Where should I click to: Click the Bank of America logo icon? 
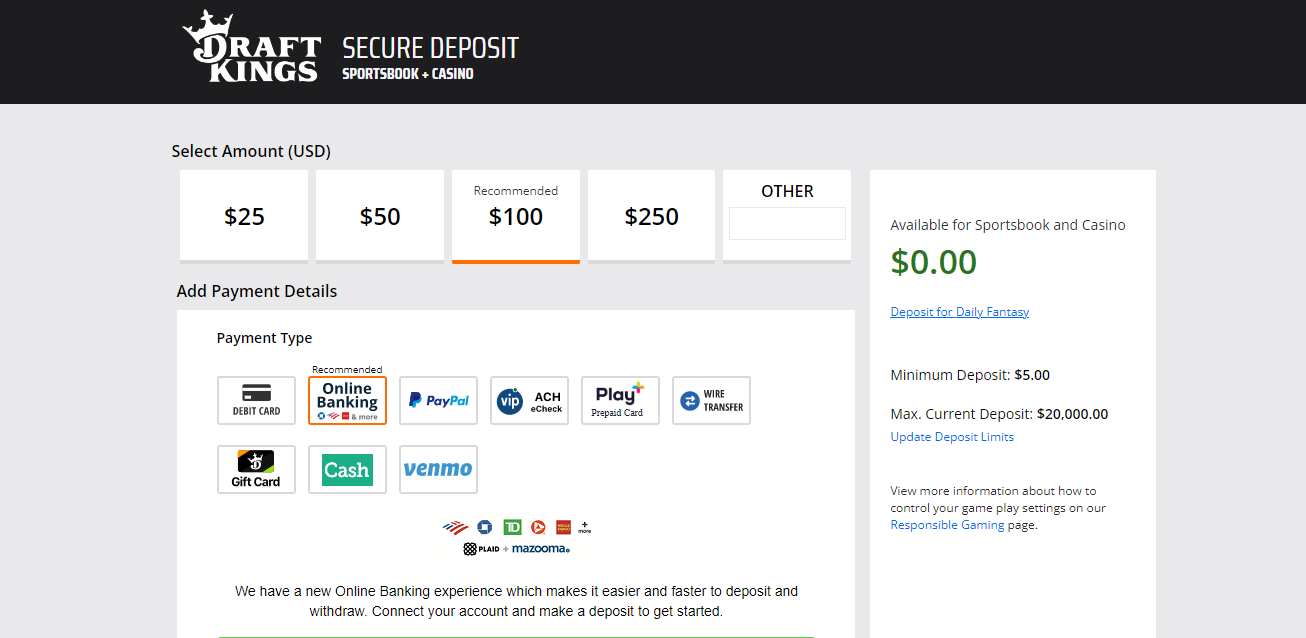click(455, 527)
